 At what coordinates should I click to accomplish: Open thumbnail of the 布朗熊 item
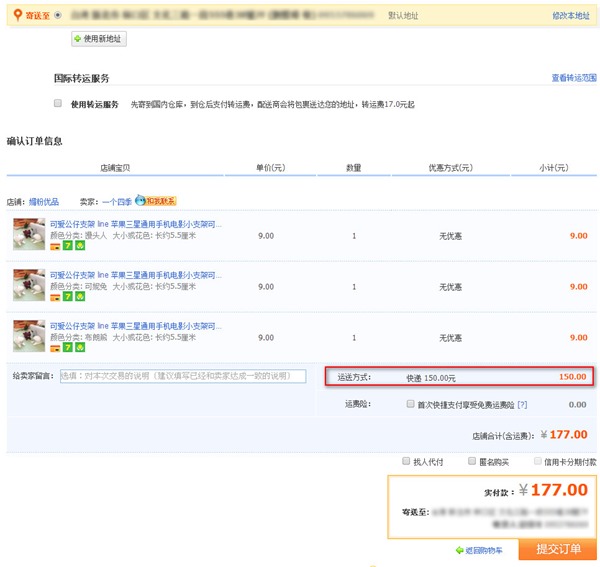click(29, 336)
